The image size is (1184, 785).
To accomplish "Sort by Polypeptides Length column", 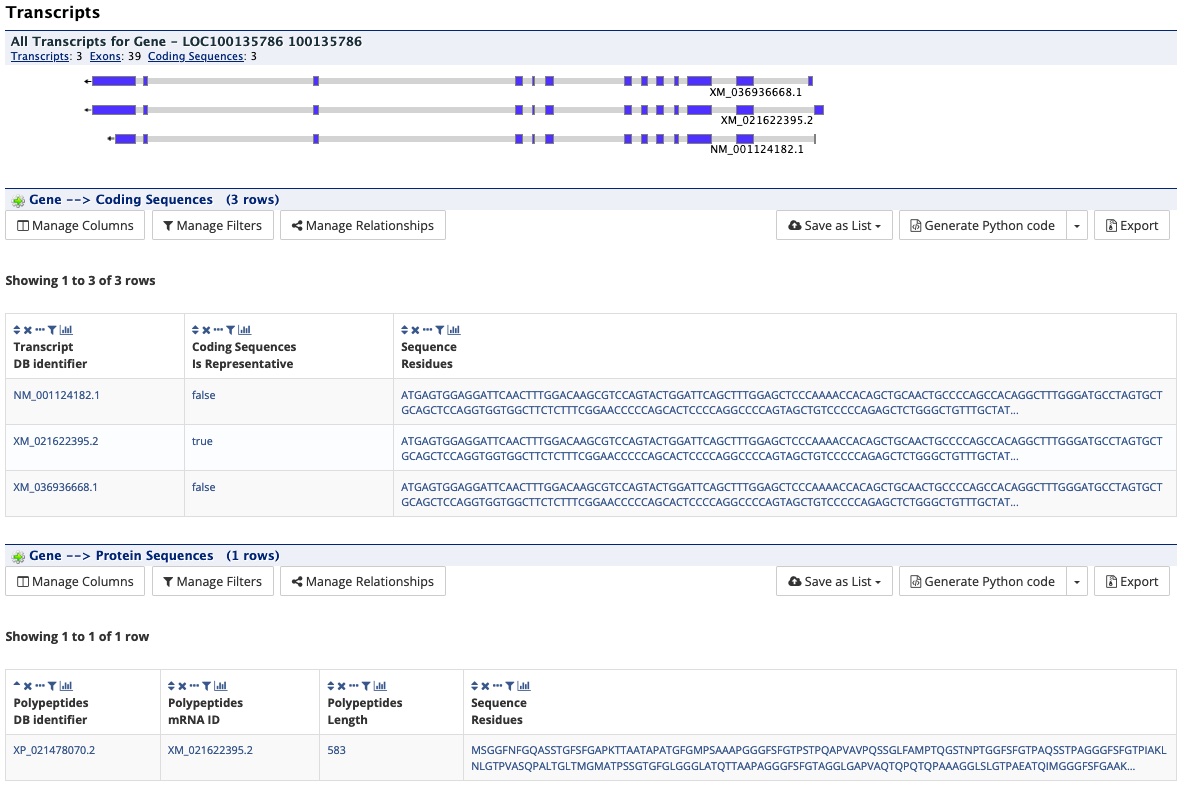I will point(330,686).
